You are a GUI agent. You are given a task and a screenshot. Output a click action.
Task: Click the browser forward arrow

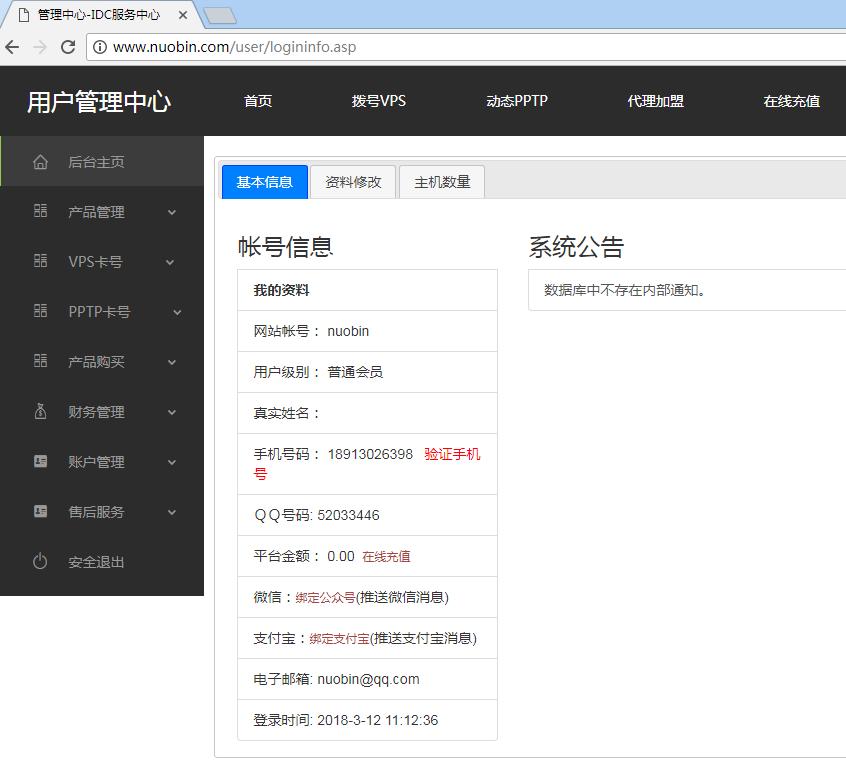pyautogui.click(x=40, y=47)
